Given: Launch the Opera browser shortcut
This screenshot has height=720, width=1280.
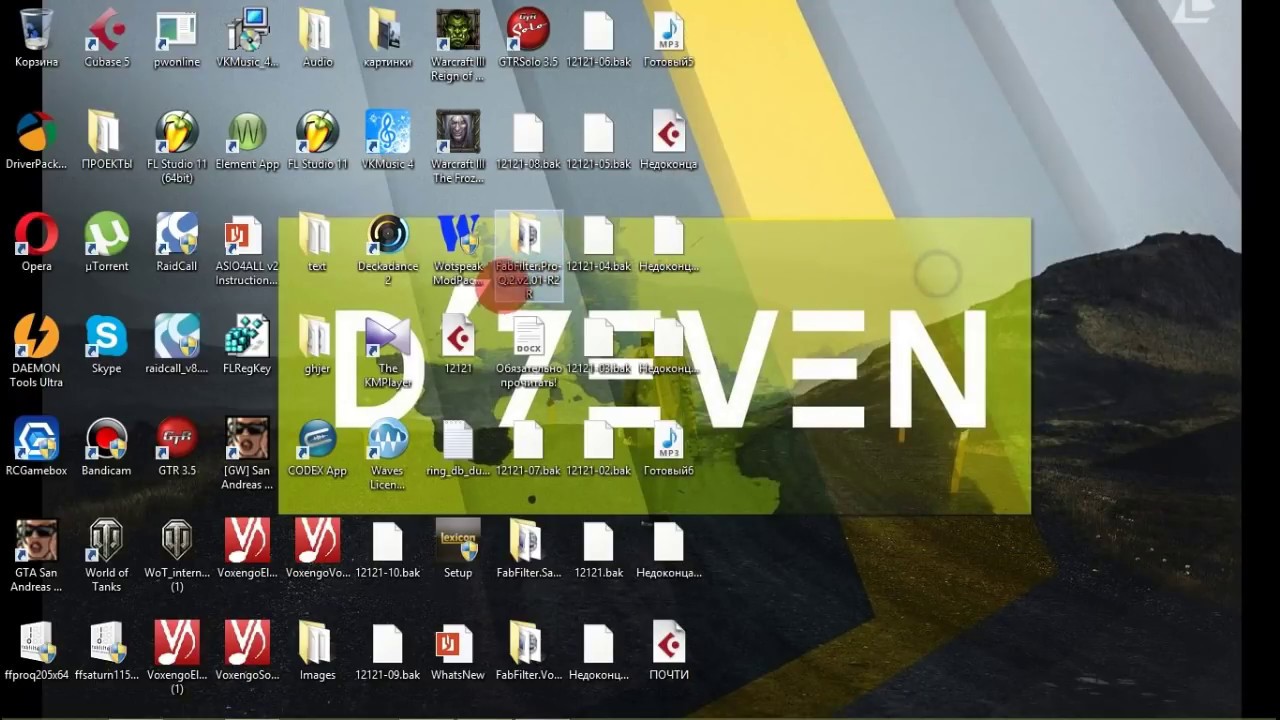Looking at the screenshot, I should (36, 242).
